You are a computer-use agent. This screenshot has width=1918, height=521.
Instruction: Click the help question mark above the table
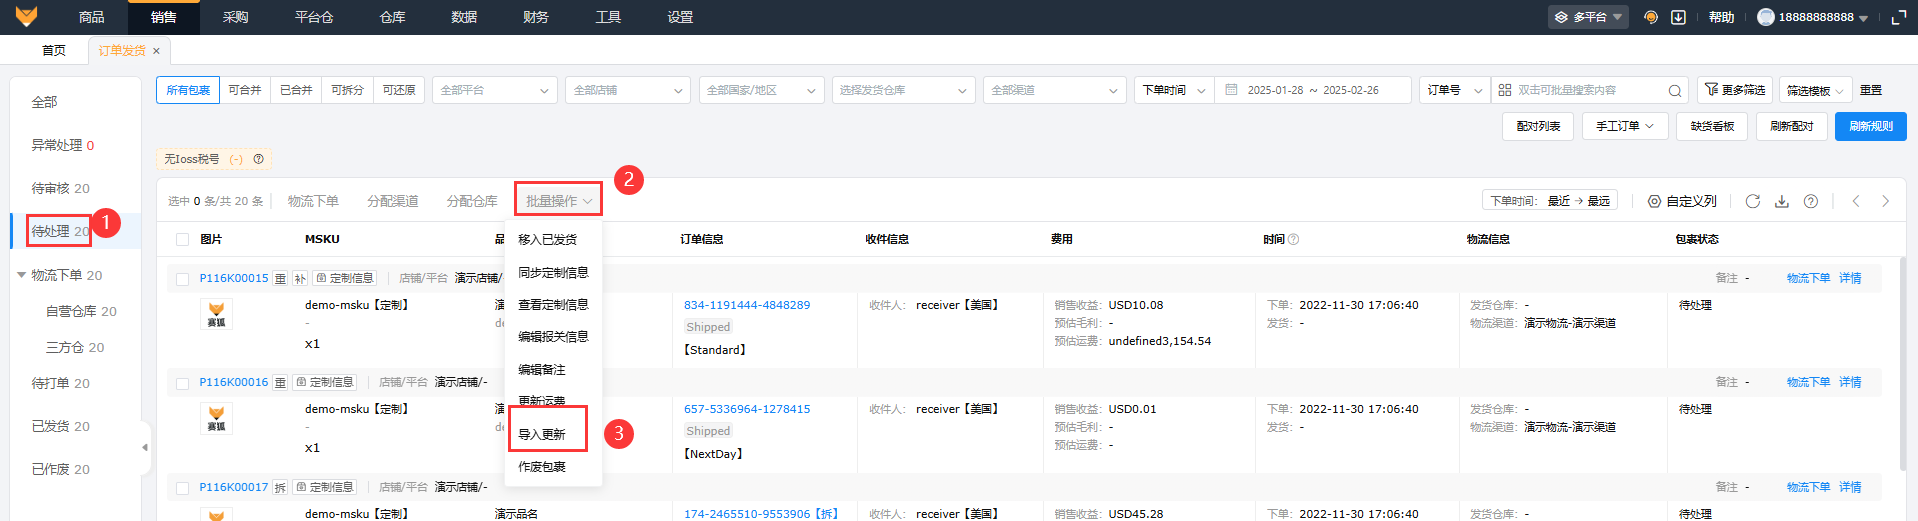pyautogui.click(x=1810, y=201)
